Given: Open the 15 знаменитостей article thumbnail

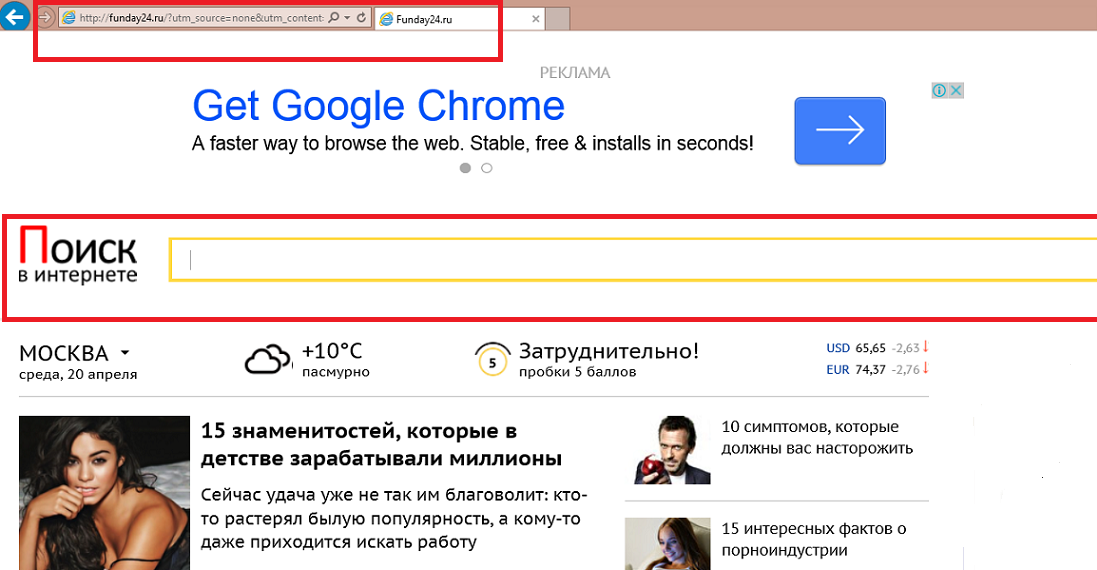Looking at the screenshot, I should pos(104,492).
